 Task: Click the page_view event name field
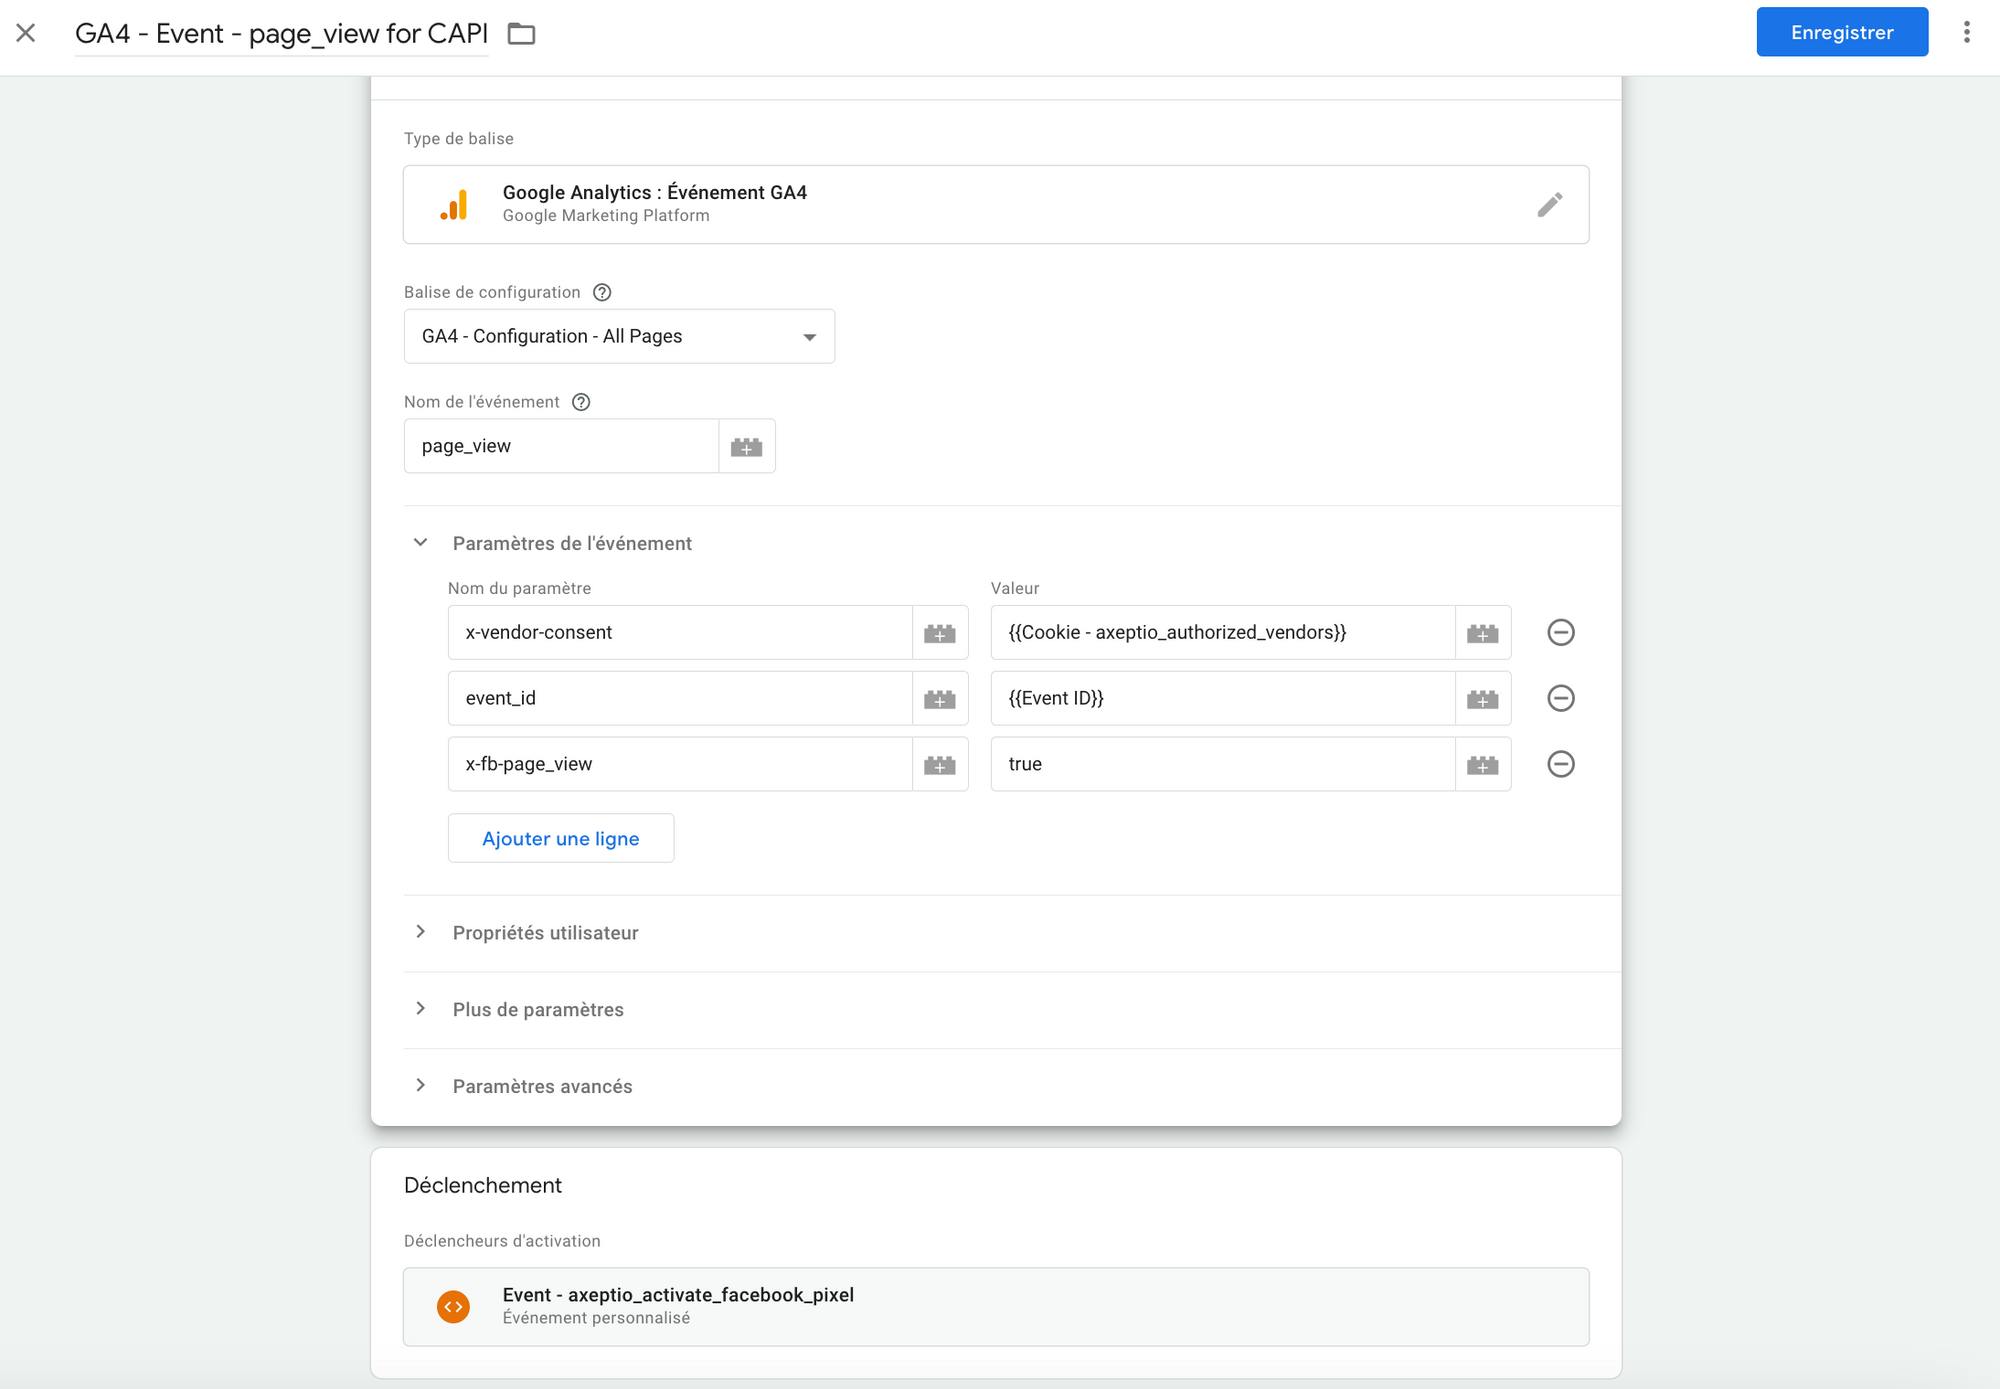[x=561, y=446]
